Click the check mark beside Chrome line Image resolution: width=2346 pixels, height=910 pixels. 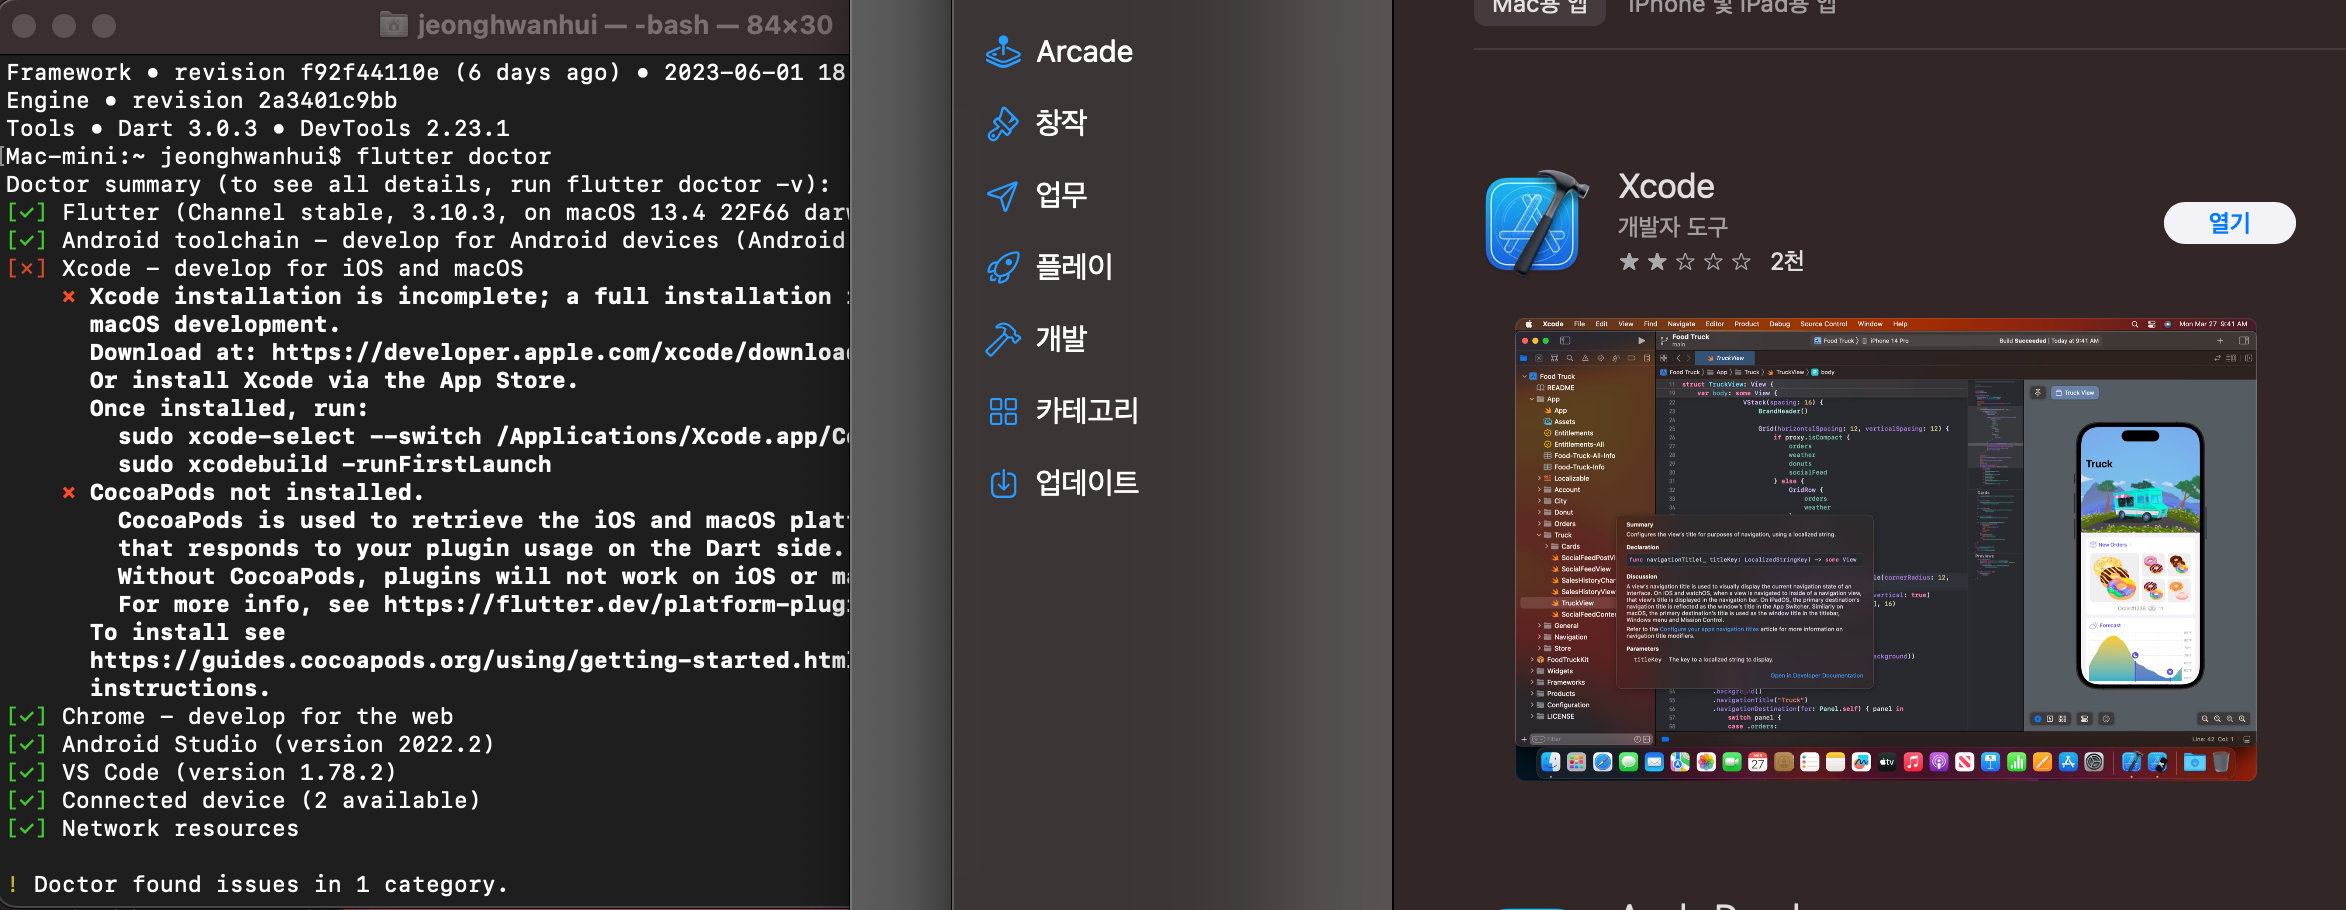[x=26, y=717]
